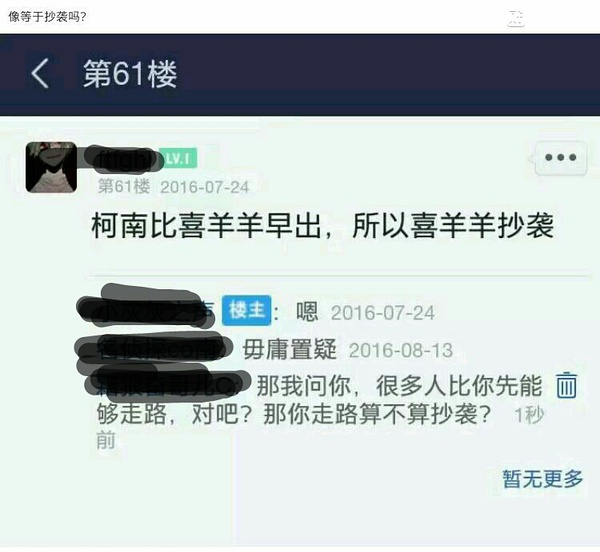Image resolution: width=600 pixels, height=552 pixels.
Task: Open the redacted username before 那我问你
Action: tap(165, 381)
